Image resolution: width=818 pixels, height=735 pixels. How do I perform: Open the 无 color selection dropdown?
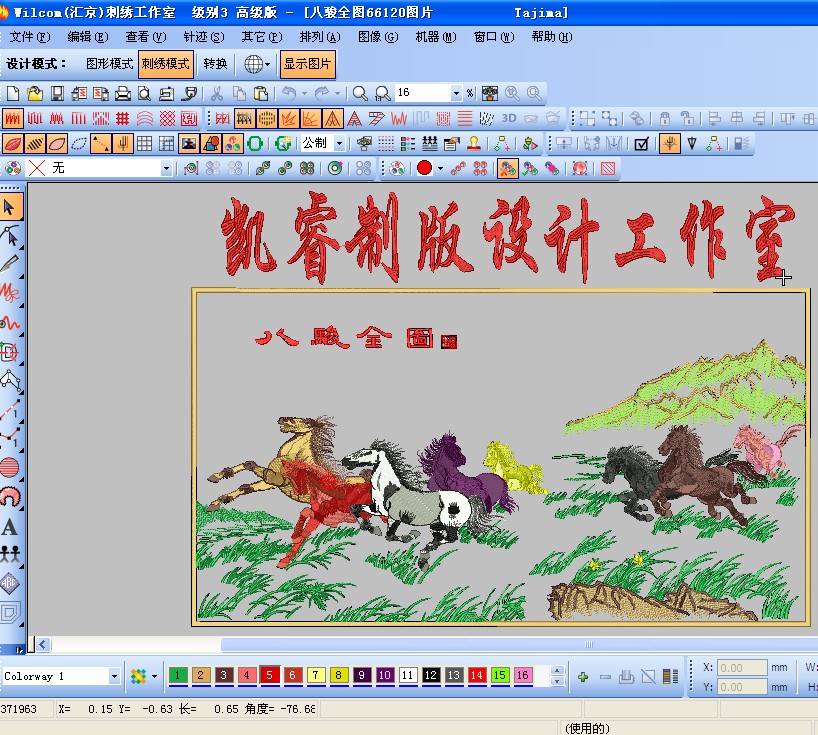tap(166, 168)
